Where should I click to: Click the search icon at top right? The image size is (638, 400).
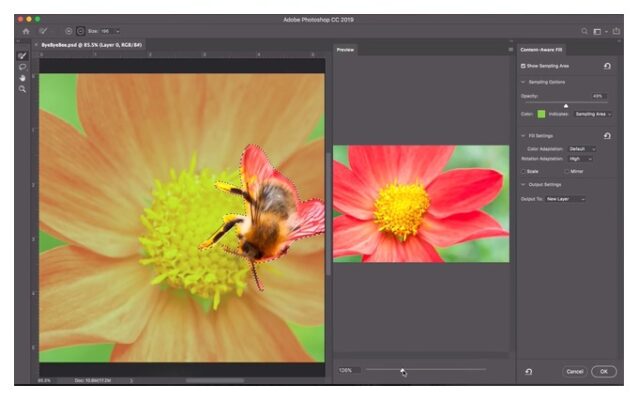click(584, 31)
